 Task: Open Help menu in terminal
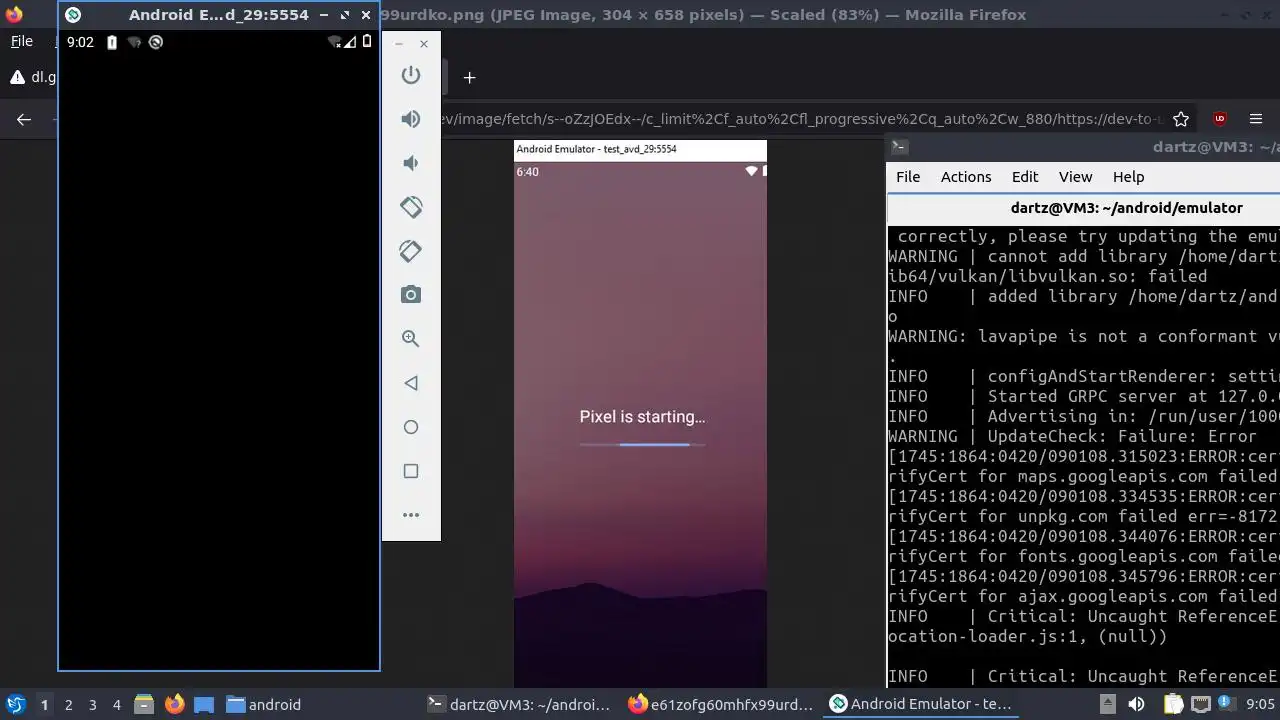pos(1128,177)
